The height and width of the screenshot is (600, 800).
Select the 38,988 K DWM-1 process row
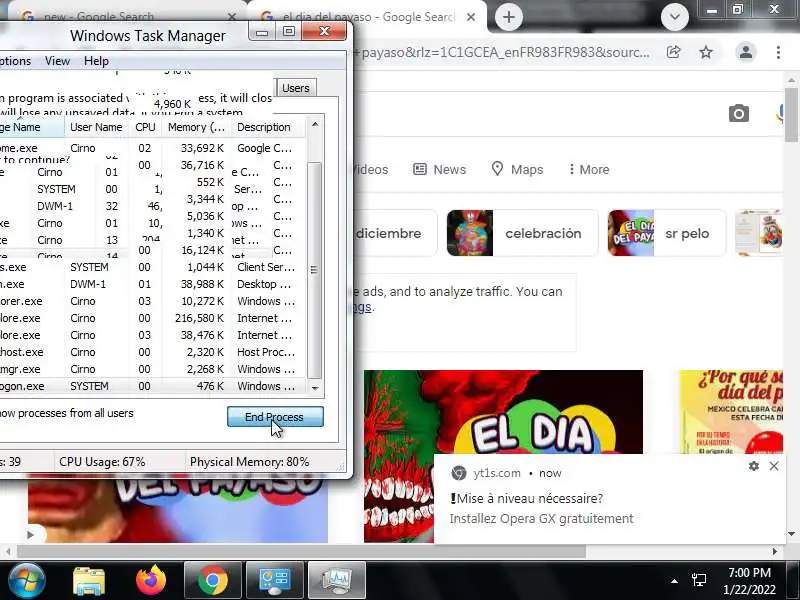point(153,284)
